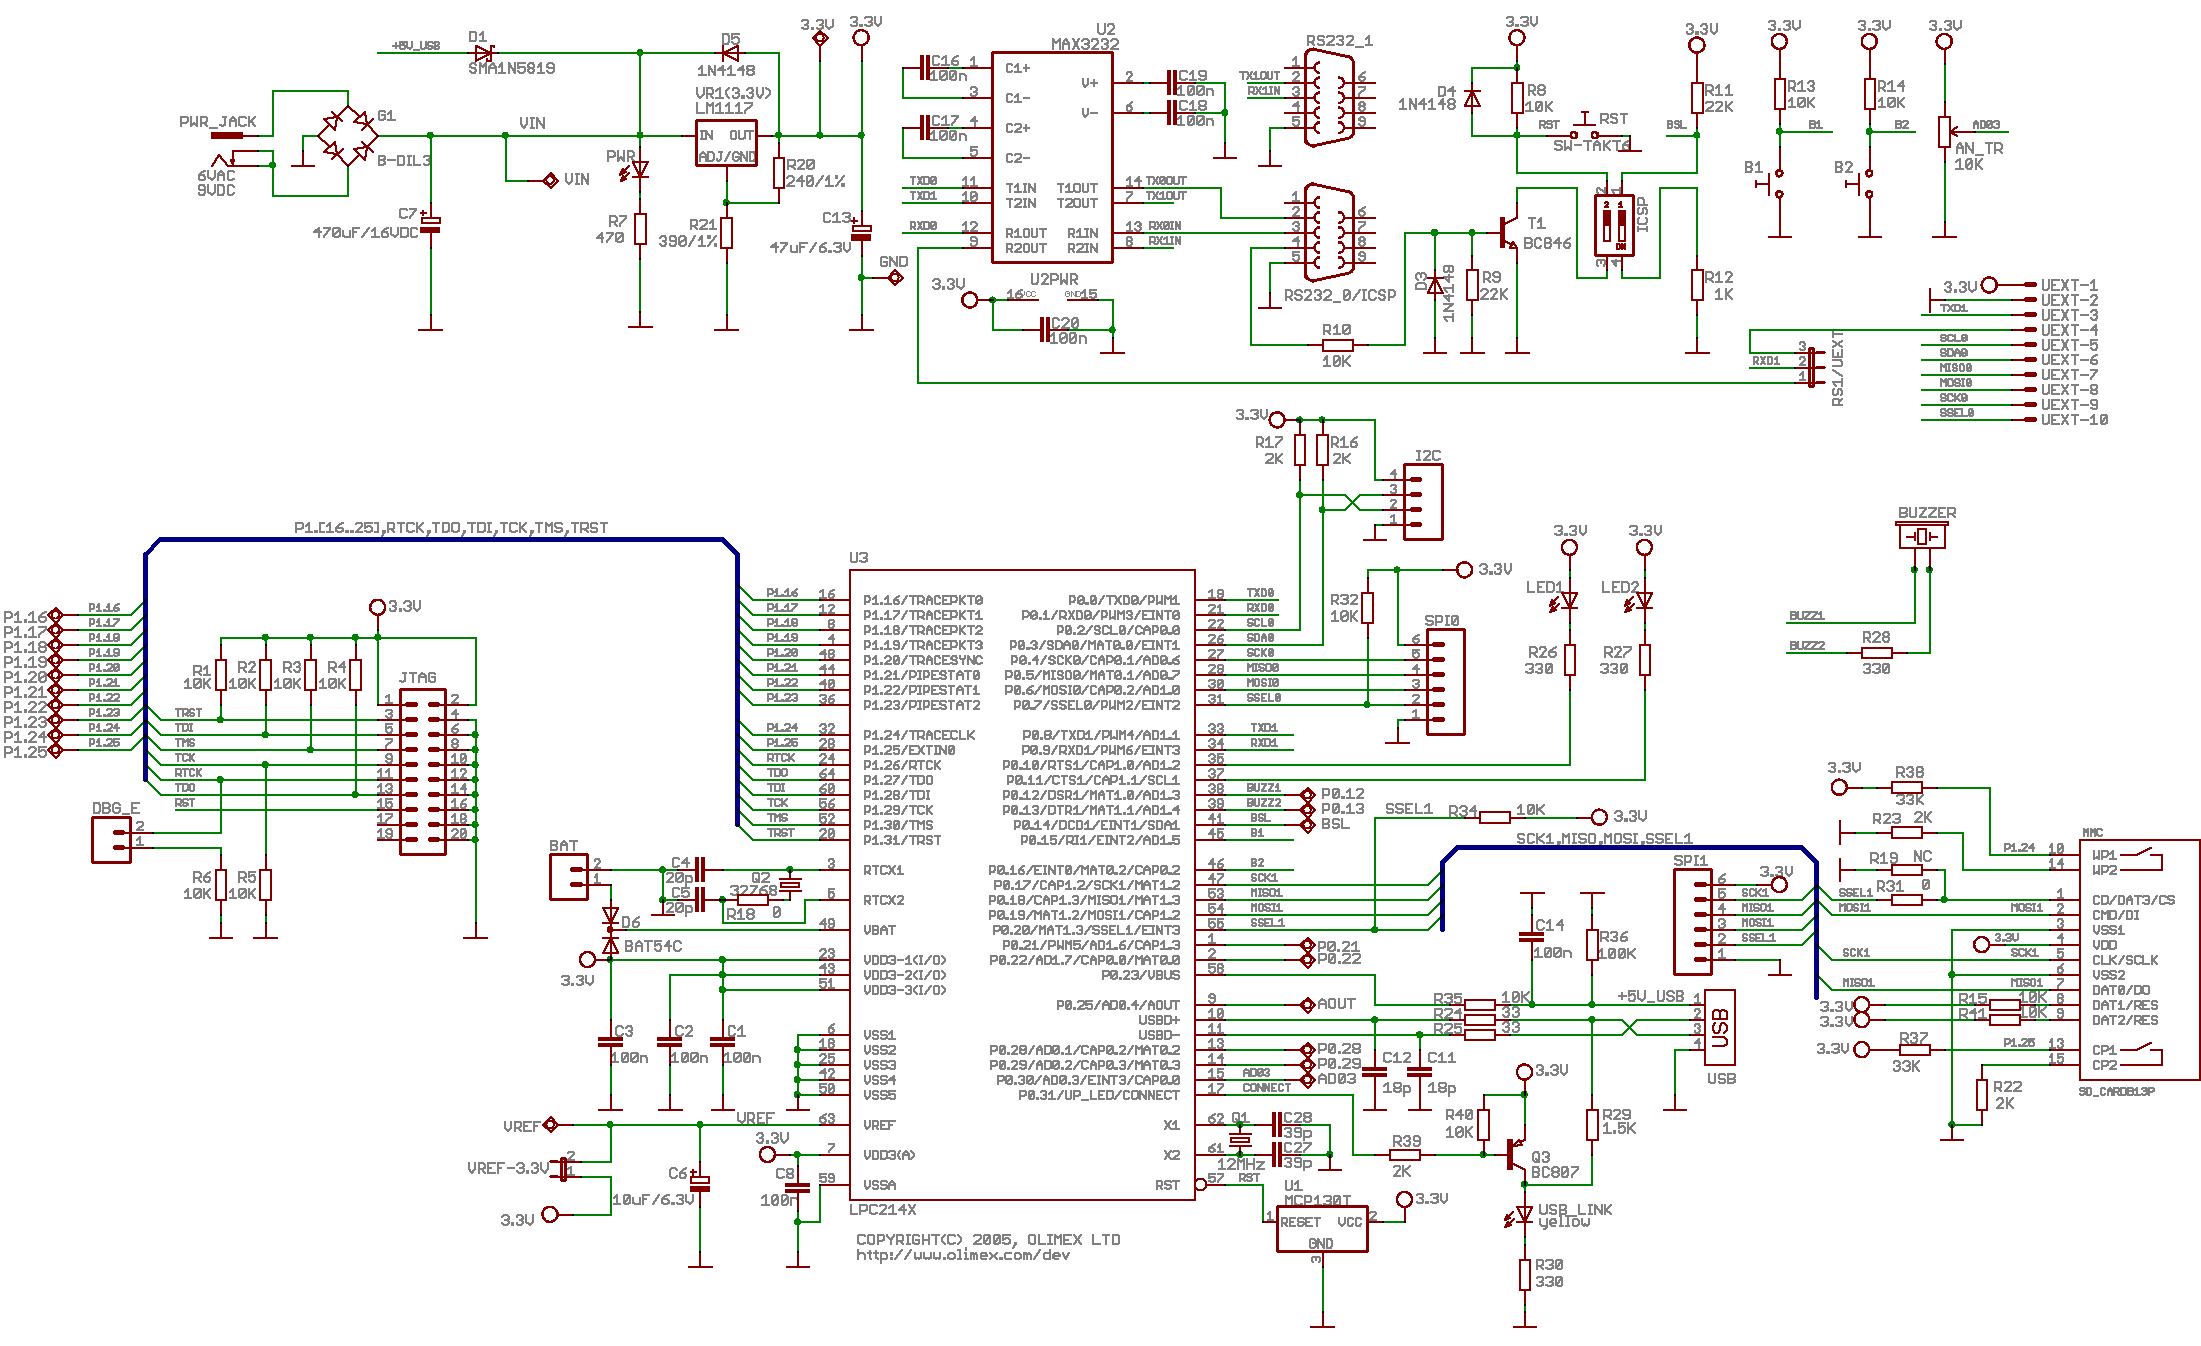Select the P0.31/UP_LED/CONNECT pin name

pos(1099,1095)
